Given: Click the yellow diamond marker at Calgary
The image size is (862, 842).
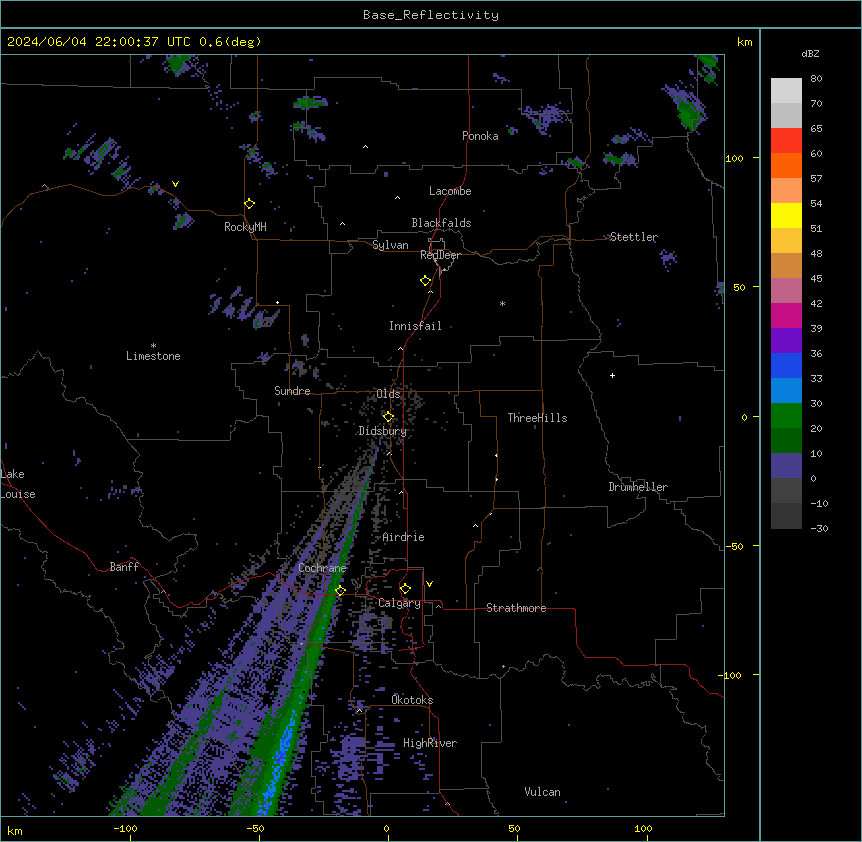Looking at the screenshot, I should 405,589.
